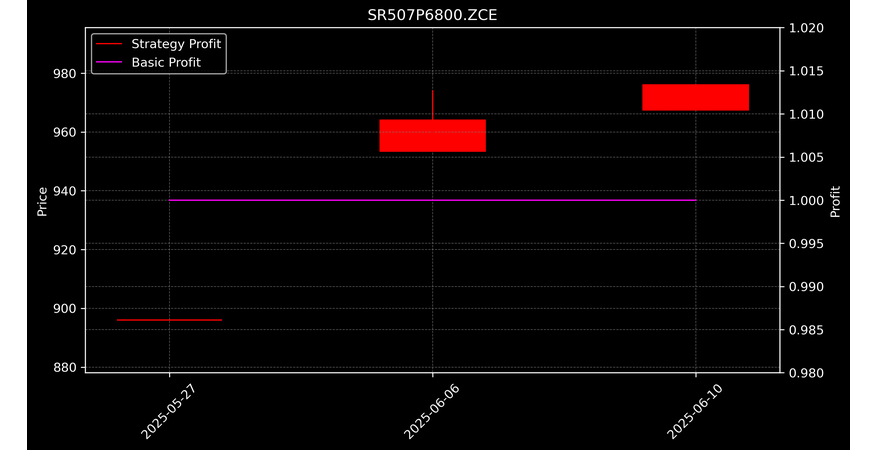878x450 pixels.
Task: Click the Profit axis label
Action: click(x=835, y=201)
